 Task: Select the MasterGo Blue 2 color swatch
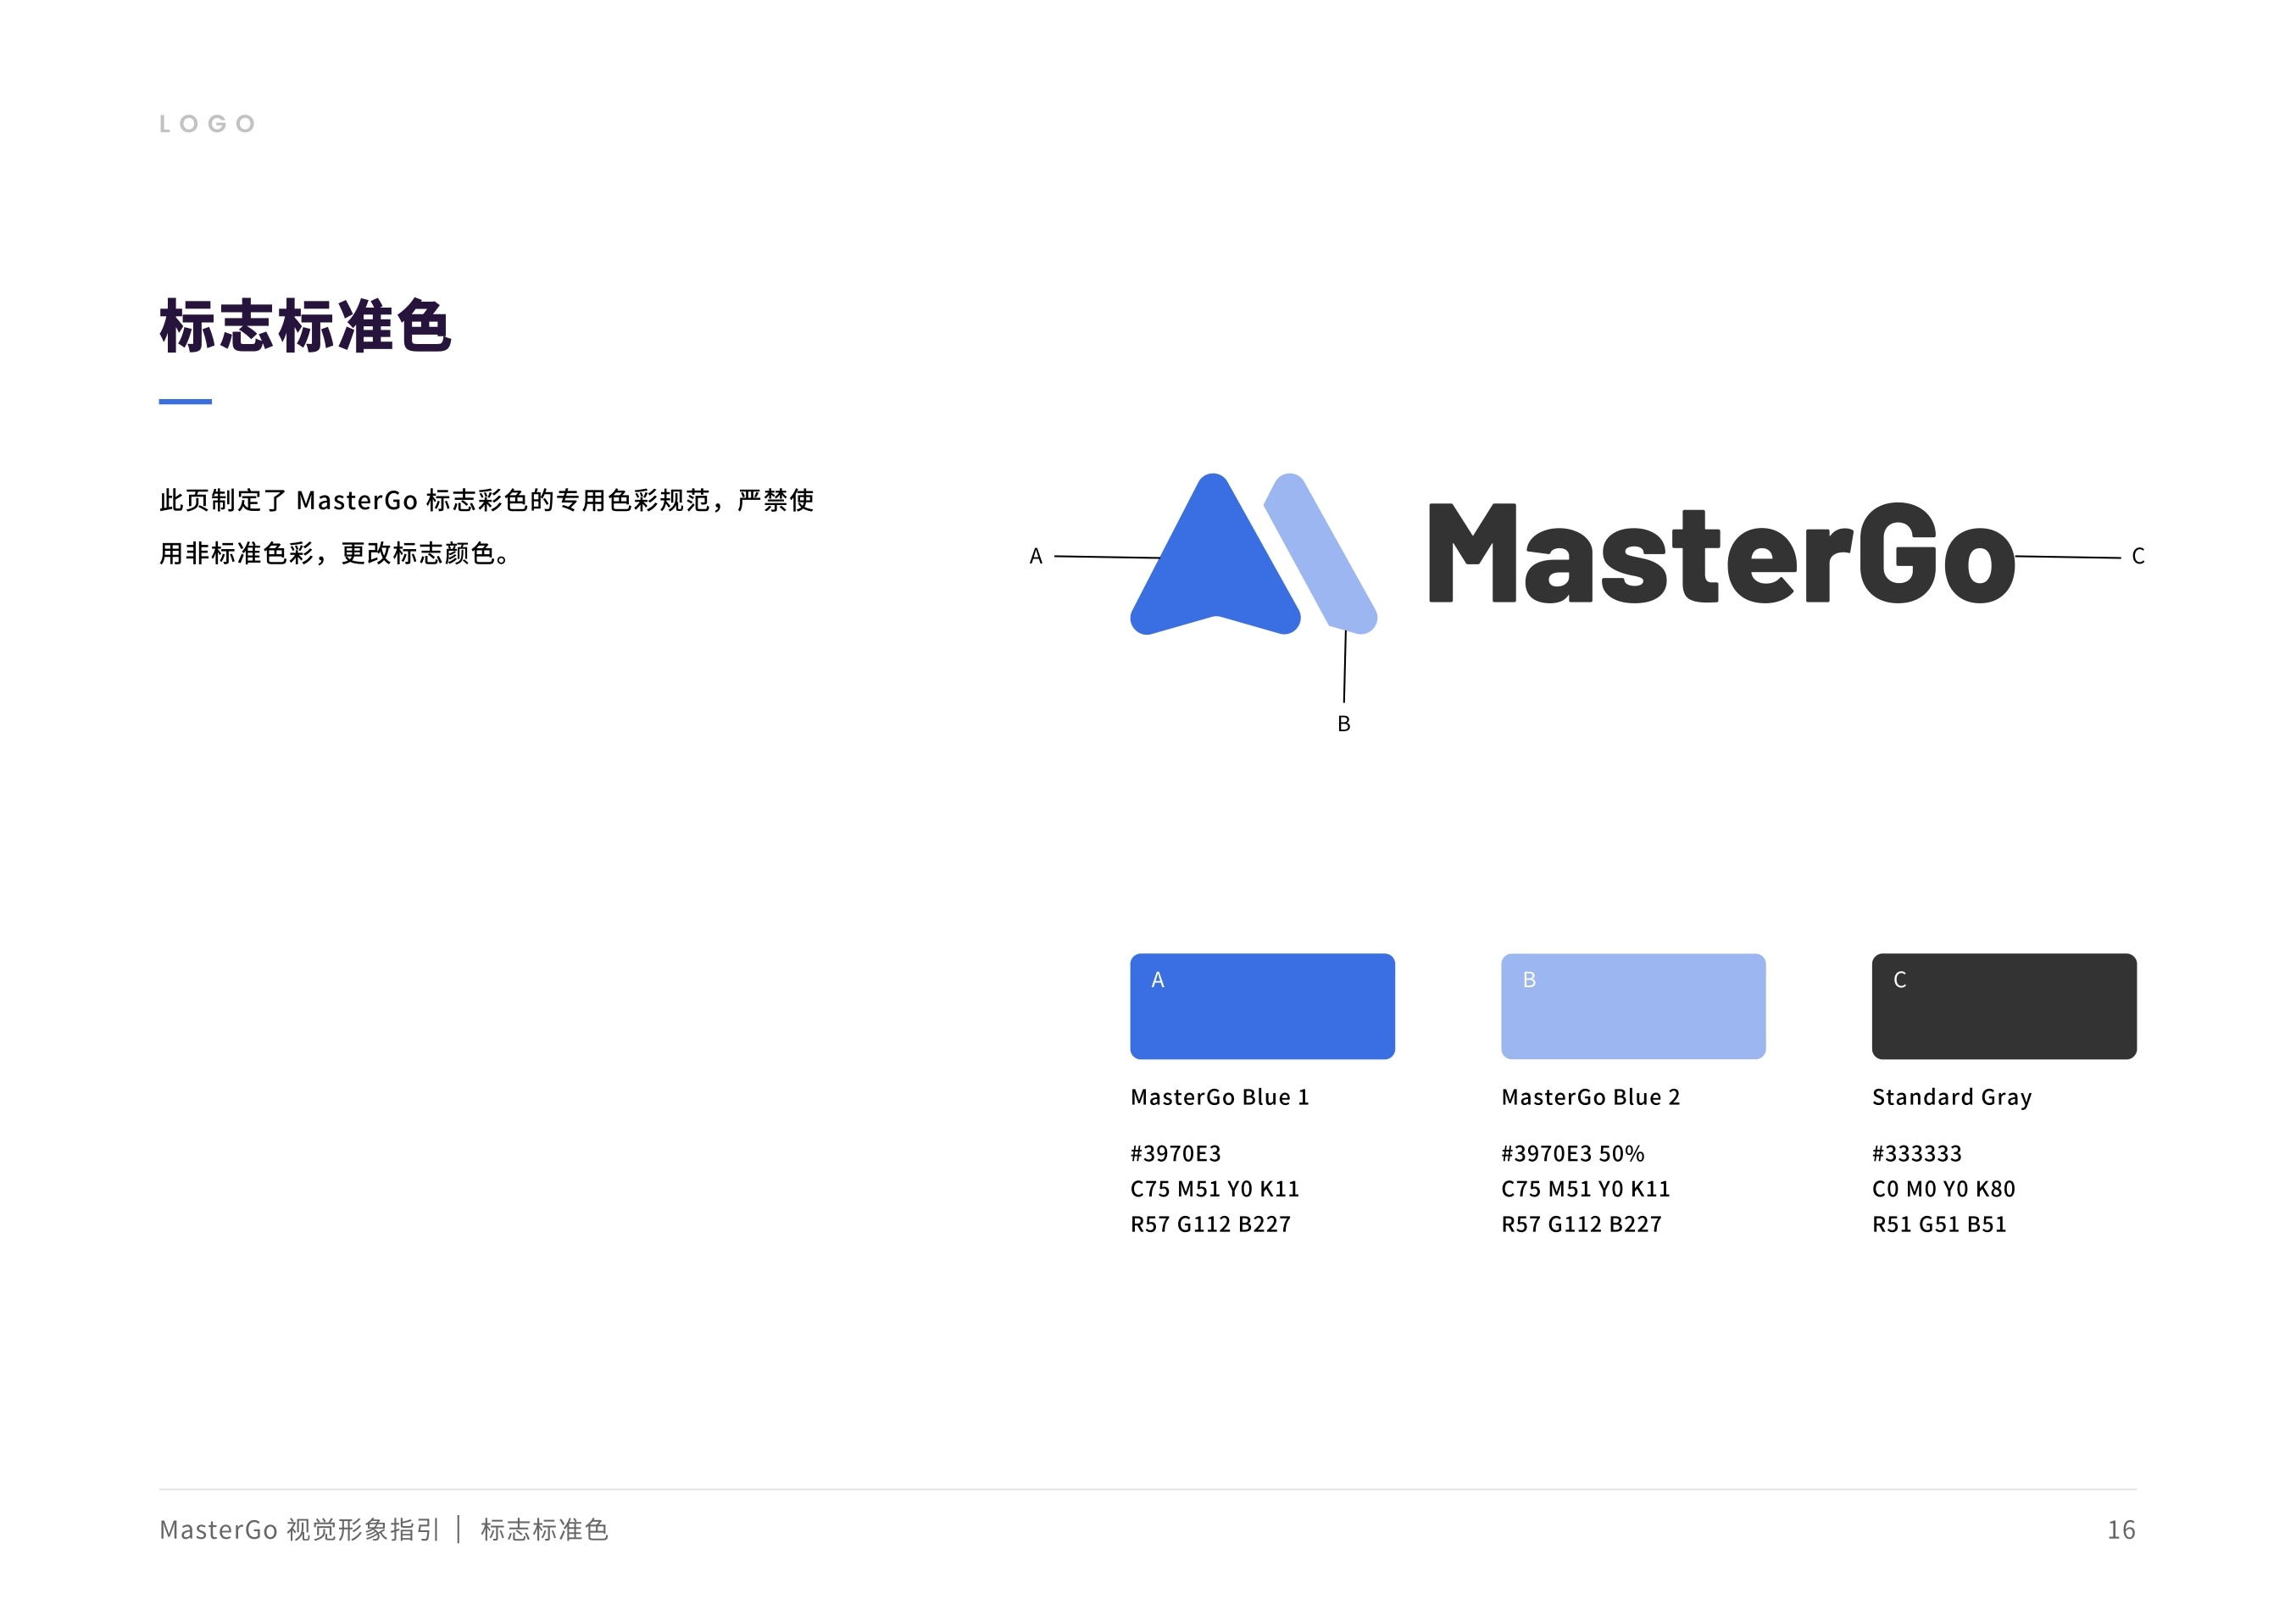click(x=1633, y=1006)
